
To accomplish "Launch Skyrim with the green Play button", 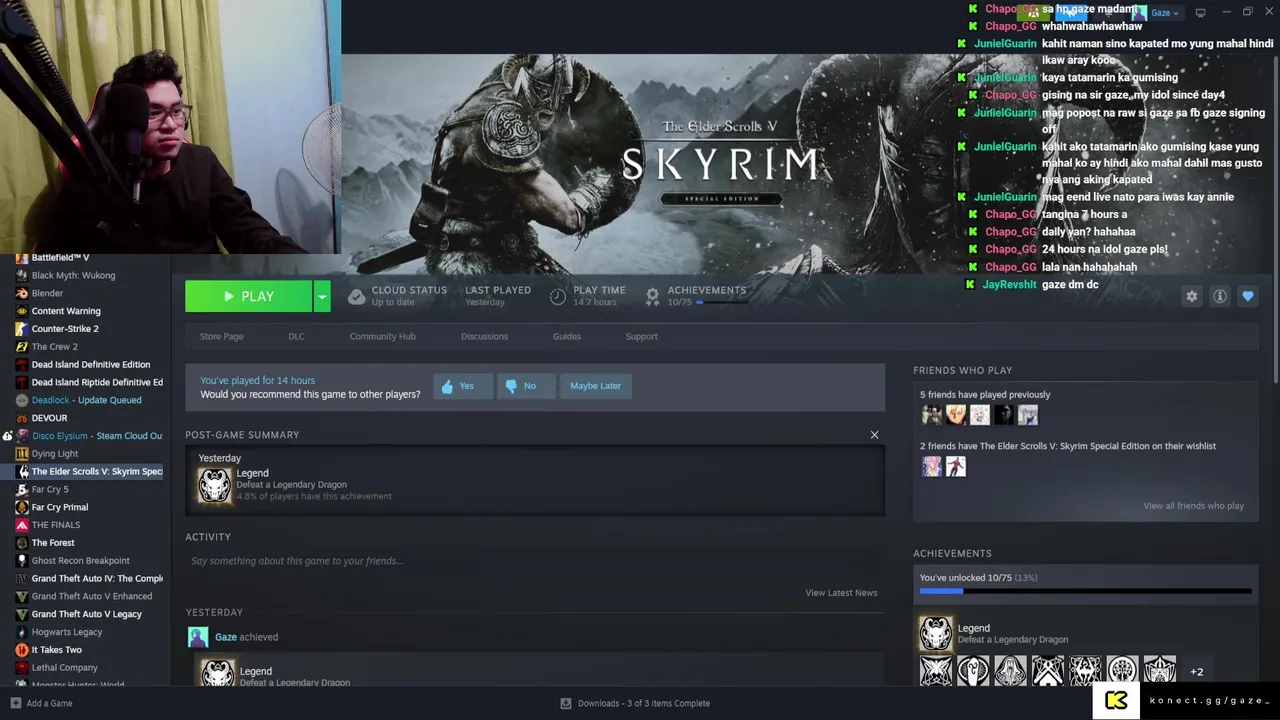I will click(248, 296).
